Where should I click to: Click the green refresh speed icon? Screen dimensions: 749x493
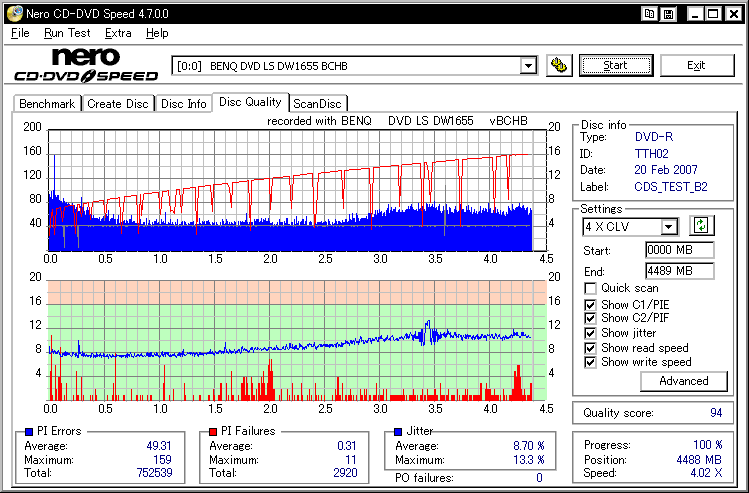pos(701,225)
